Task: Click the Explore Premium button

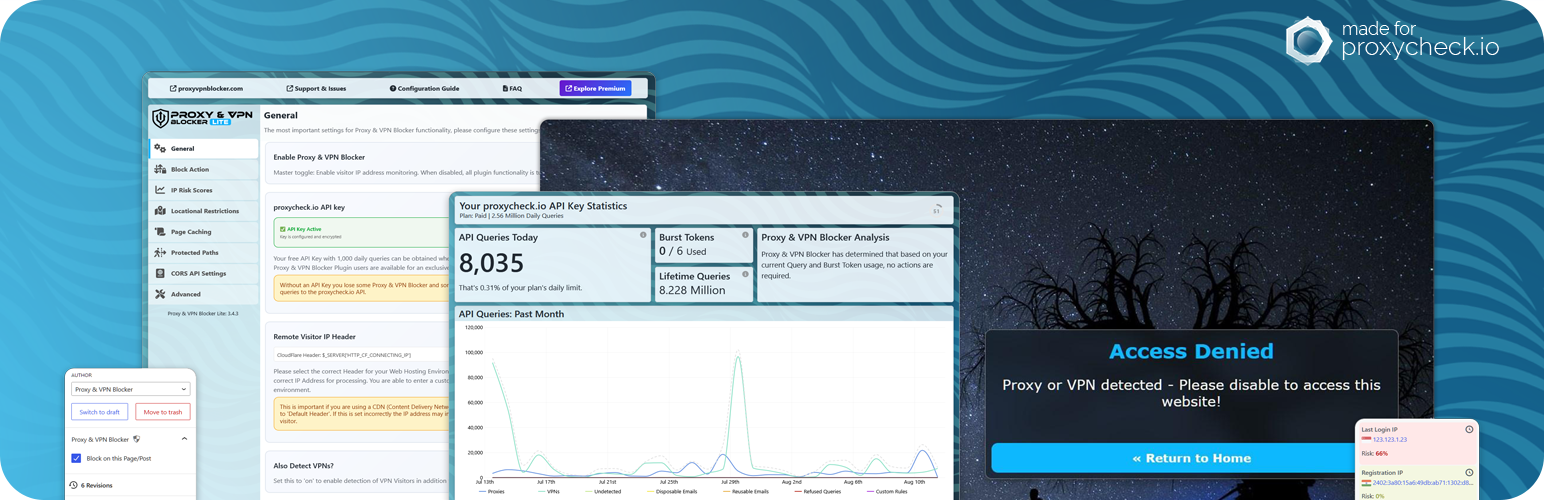Action: [595, 88]
